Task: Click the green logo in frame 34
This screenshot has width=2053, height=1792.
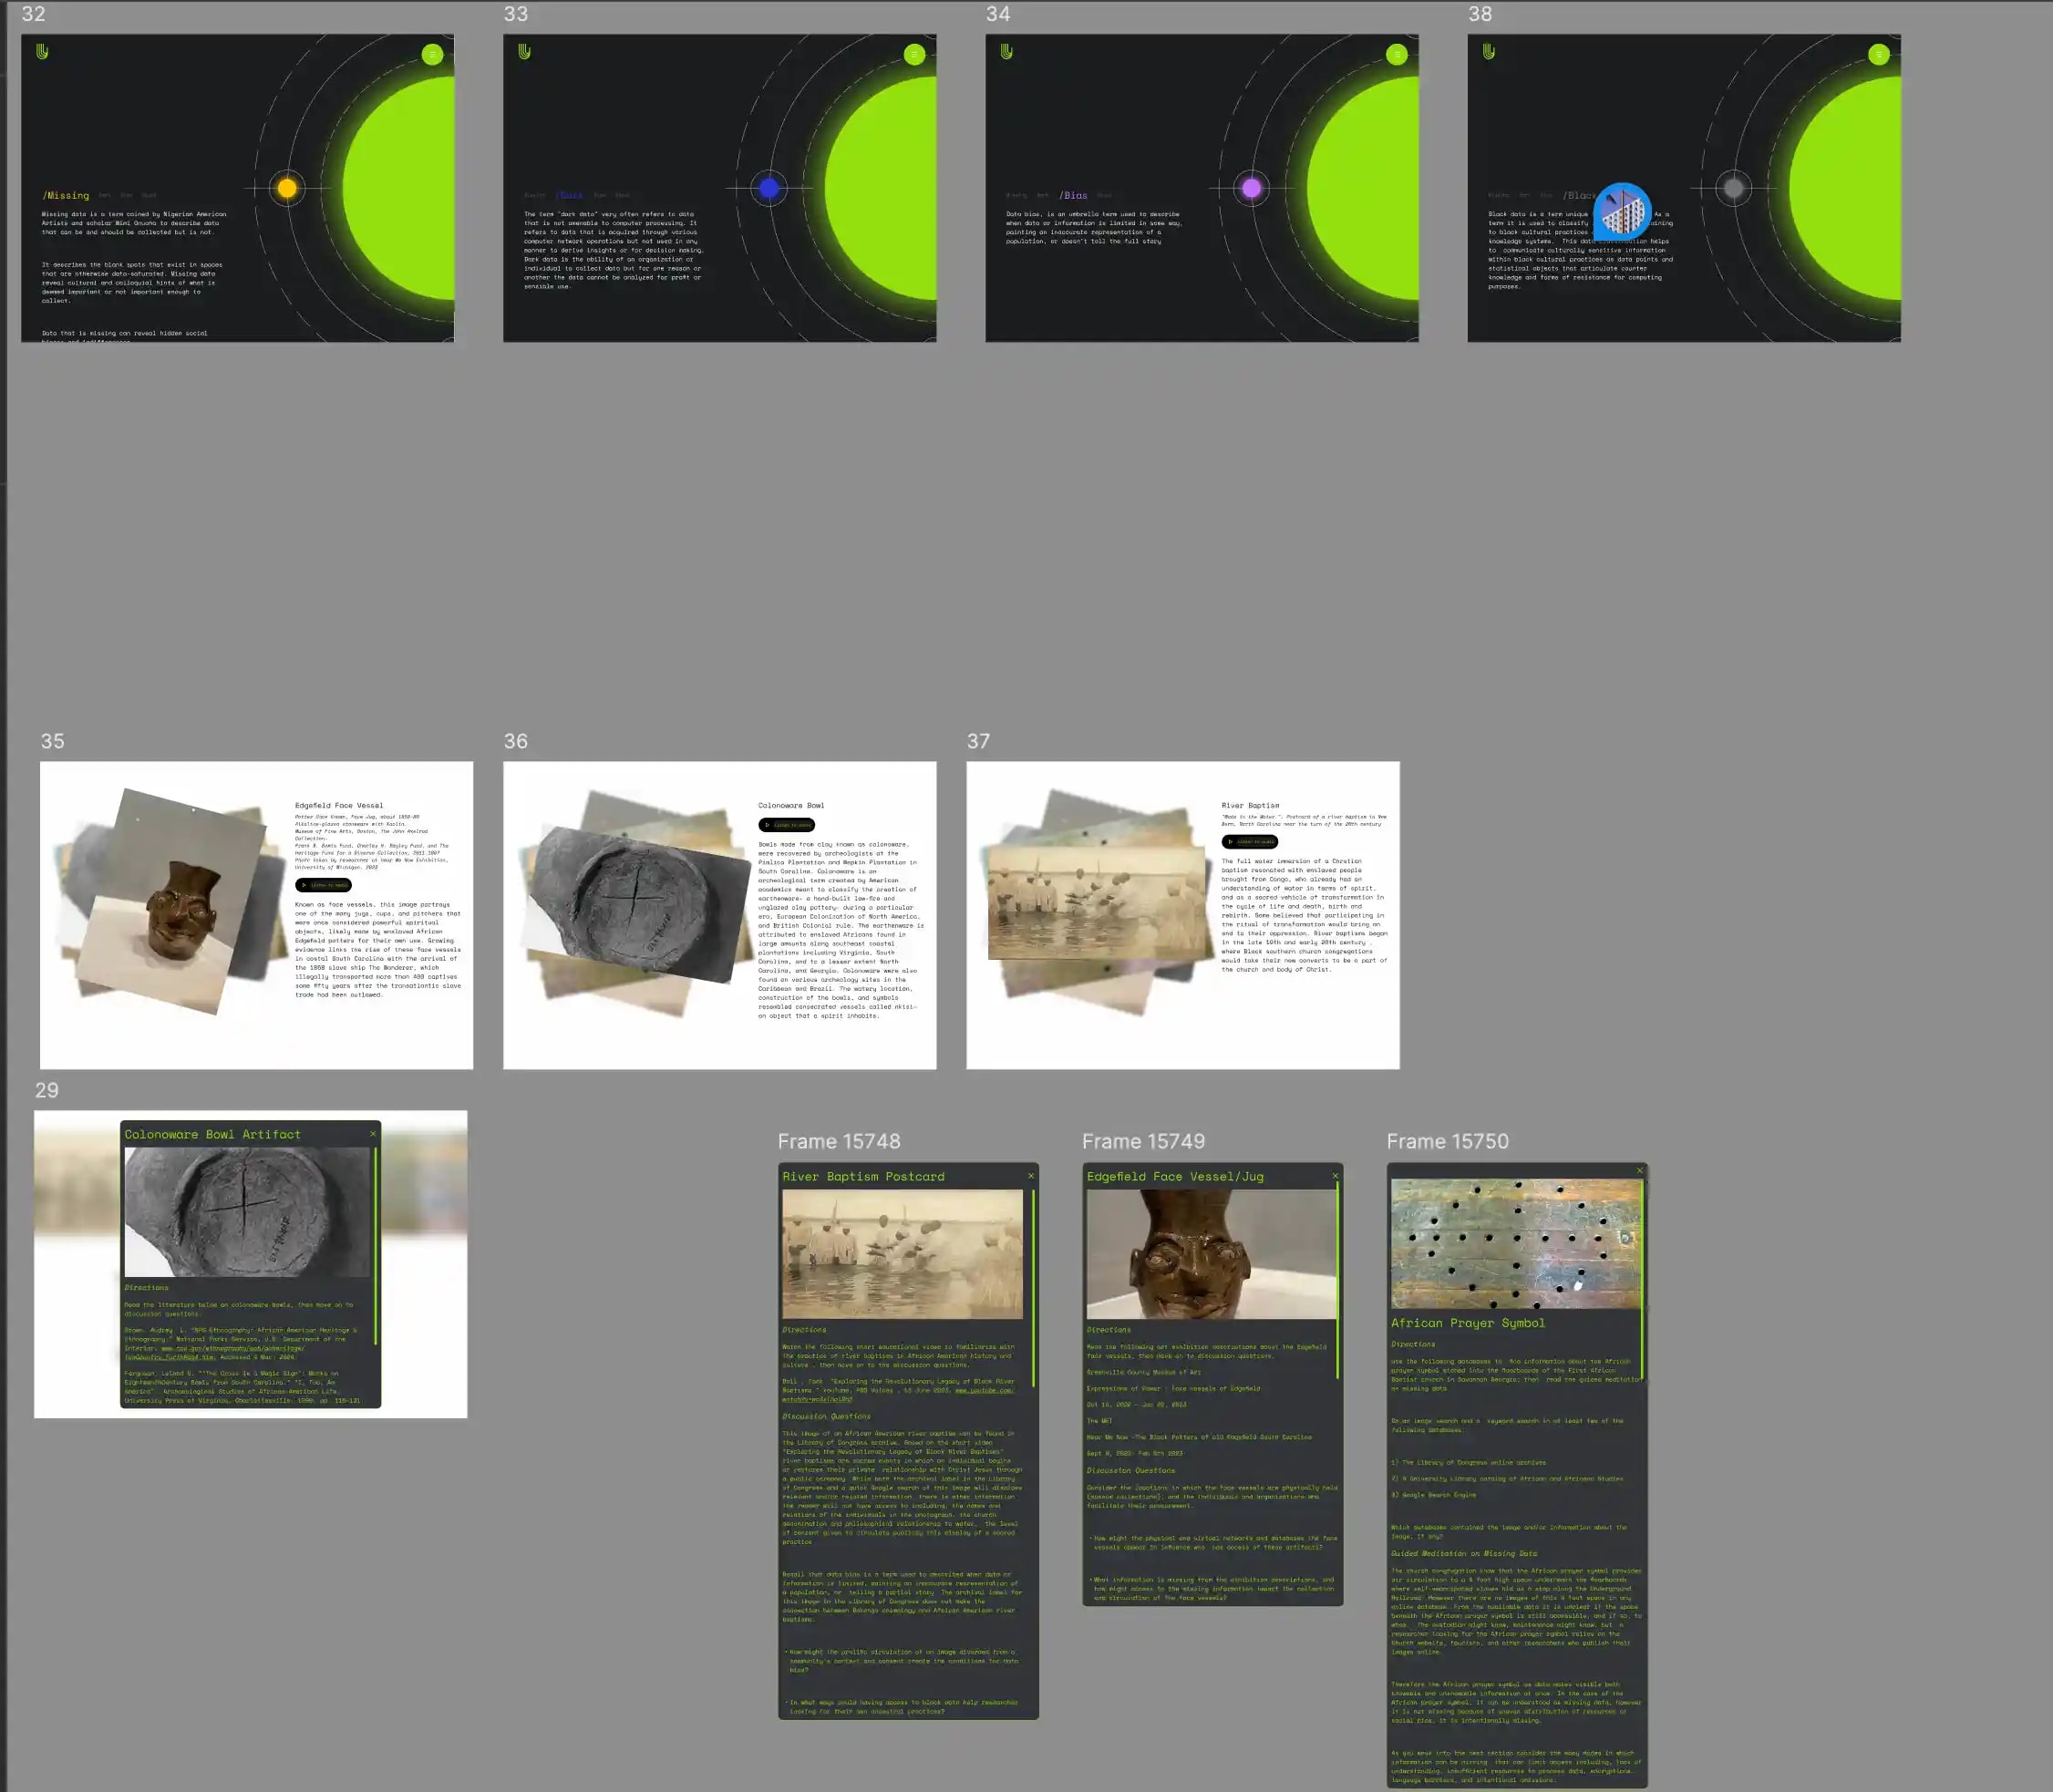Action: pos(1006,51)
